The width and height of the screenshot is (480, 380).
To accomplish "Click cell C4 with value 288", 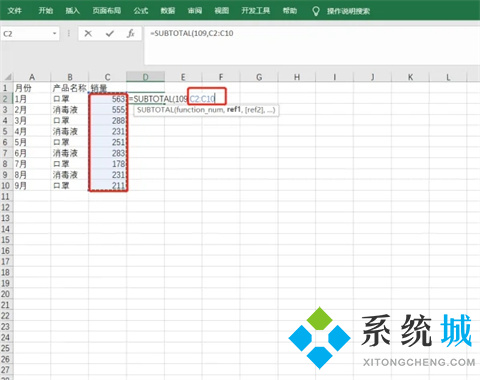I will point(107,120).
